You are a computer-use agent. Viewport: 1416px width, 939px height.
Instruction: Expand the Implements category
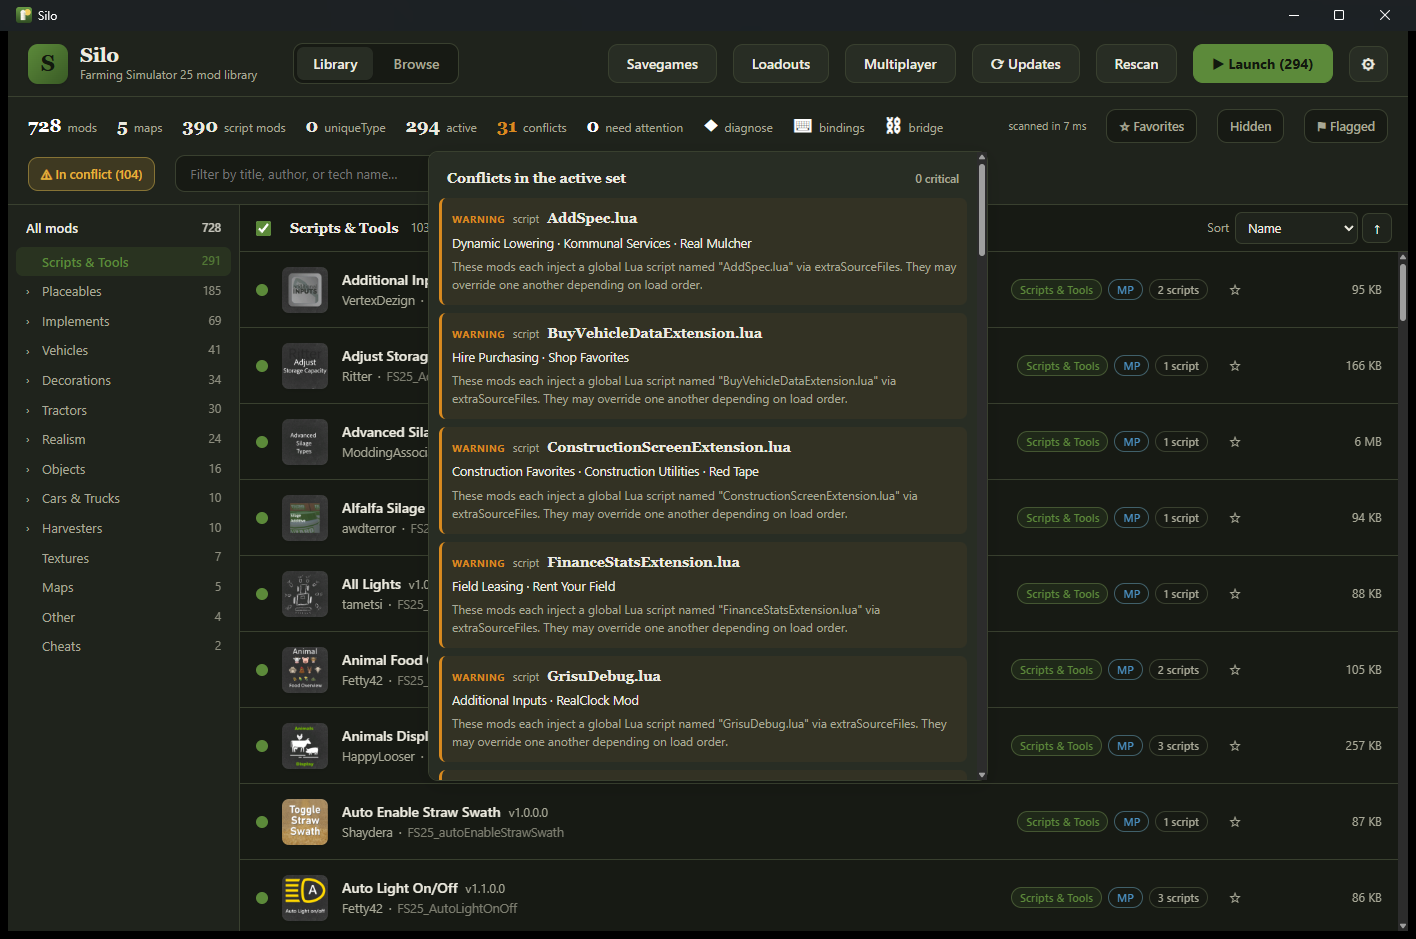(x=28, y=322)
